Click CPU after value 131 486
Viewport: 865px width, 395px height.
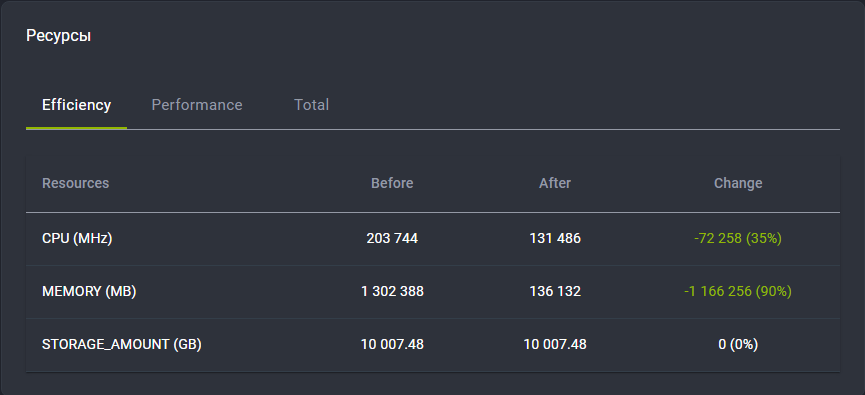pos(555,239)
